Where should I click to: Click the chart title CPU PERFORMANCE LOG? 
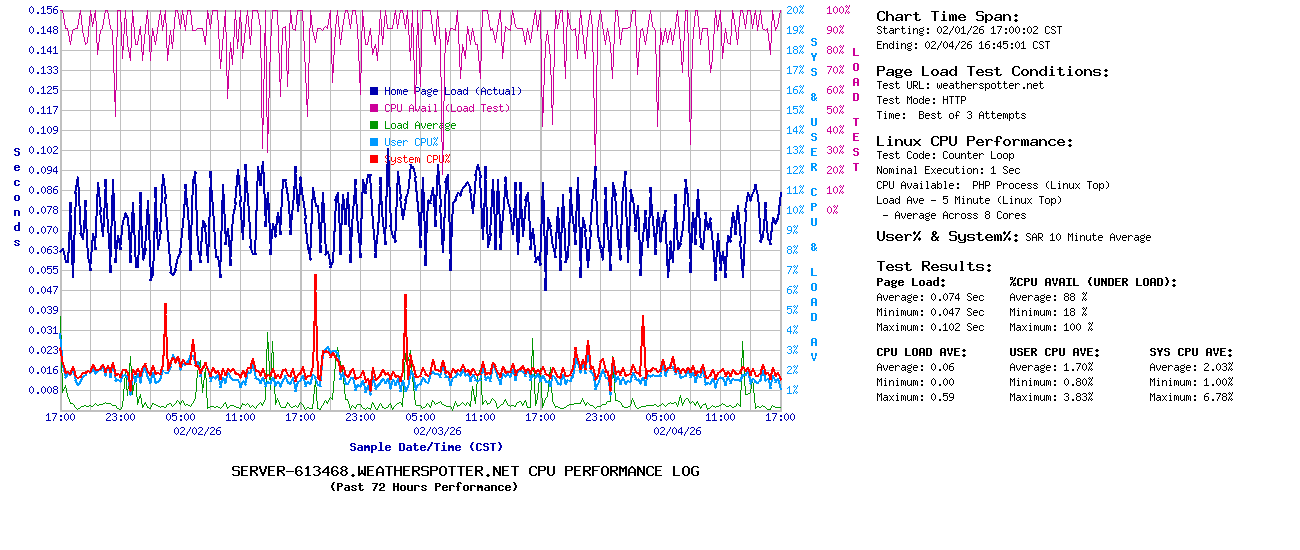click(465, 471)
